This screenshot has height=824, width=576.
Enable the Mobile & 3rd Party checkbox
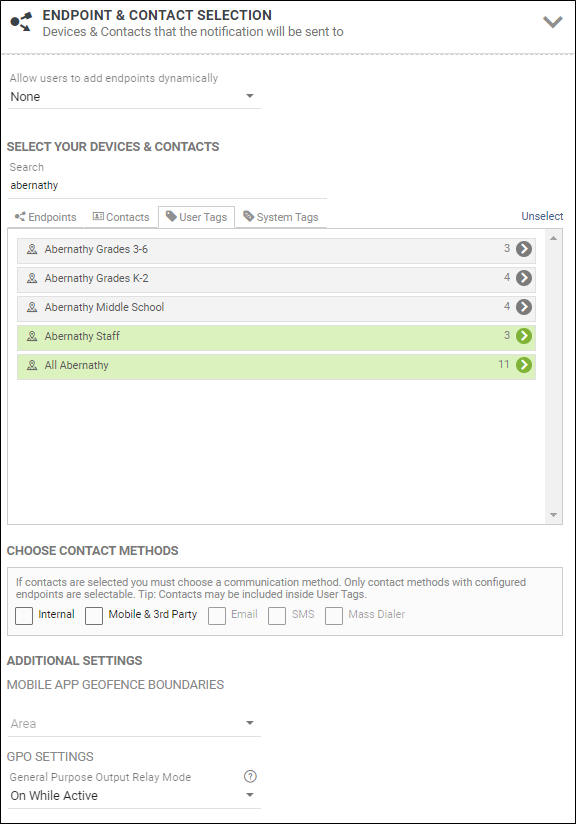tap(94, 616)
